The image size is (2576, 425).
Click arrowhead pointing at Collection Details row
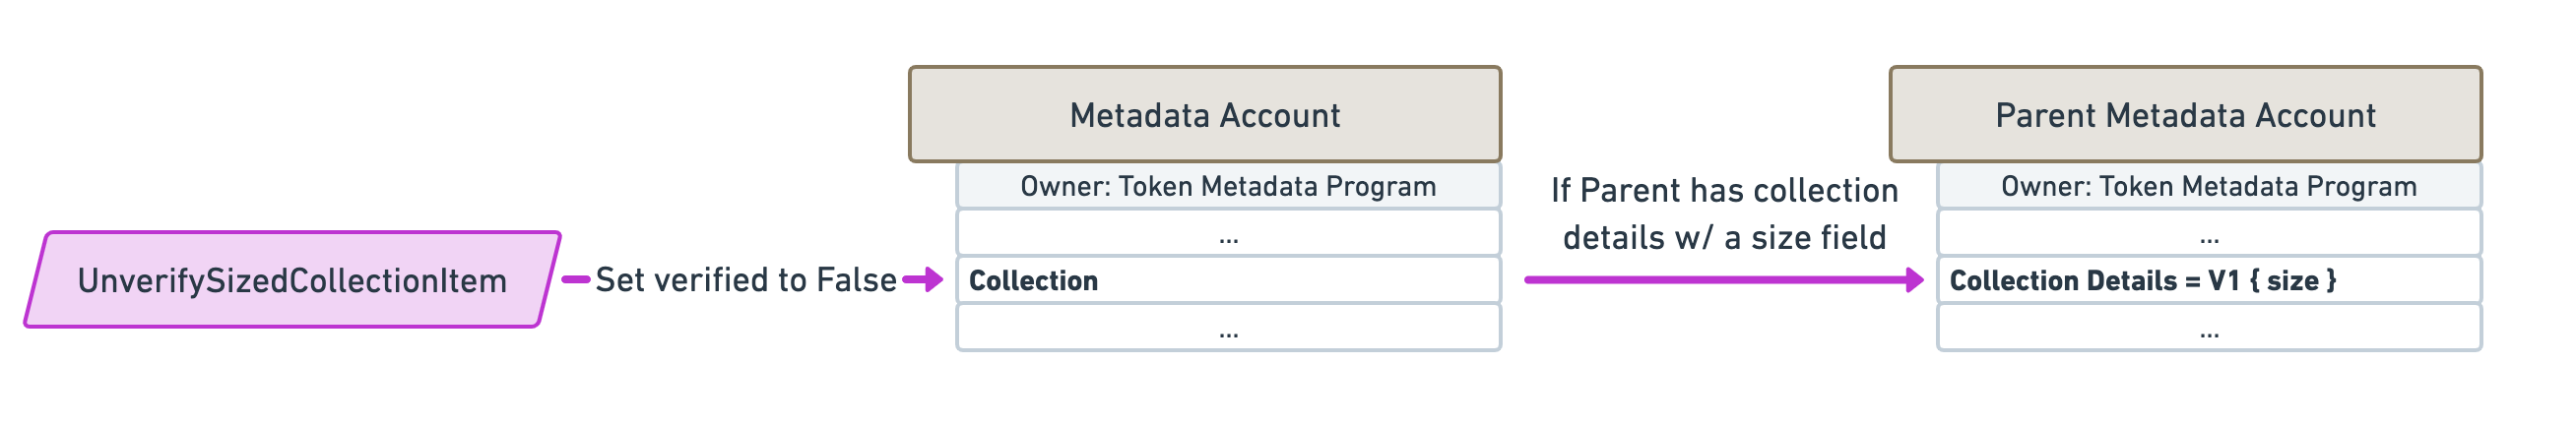pyautogui.click(x=1914, y=280)
